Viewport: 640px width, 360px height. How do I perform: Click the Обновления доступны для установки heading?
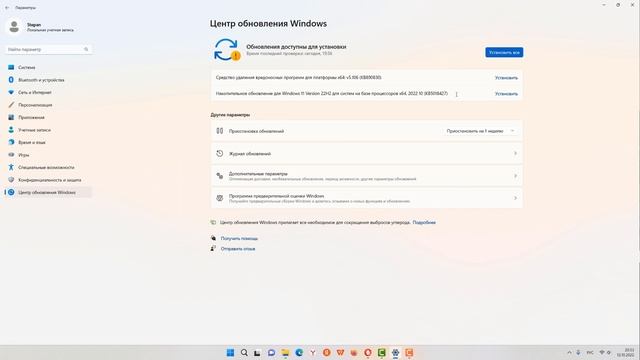pyautogui.click(x=296, y=47)
